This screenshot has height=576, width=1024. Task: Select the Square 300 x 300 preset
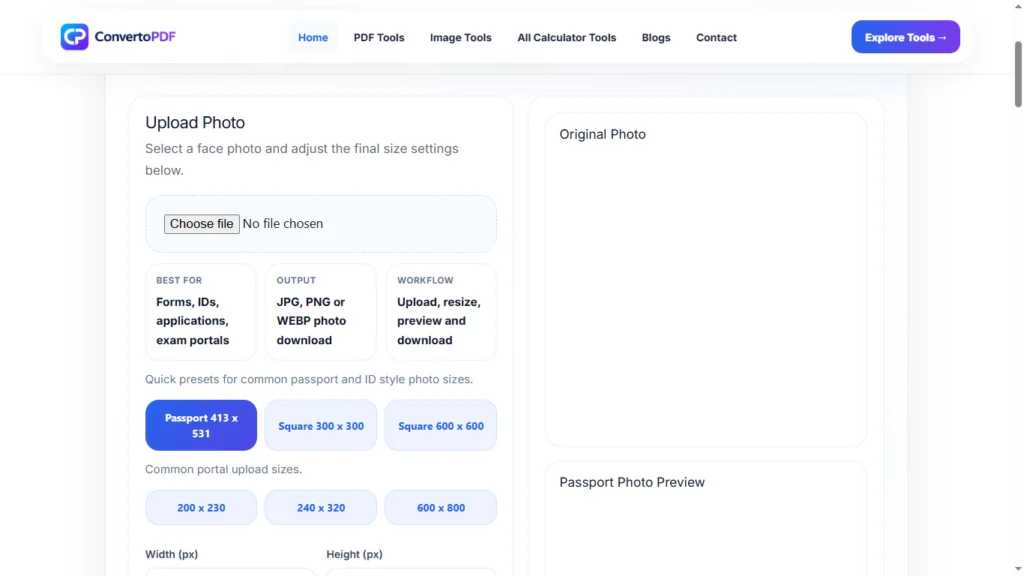(x=321, y=425)
